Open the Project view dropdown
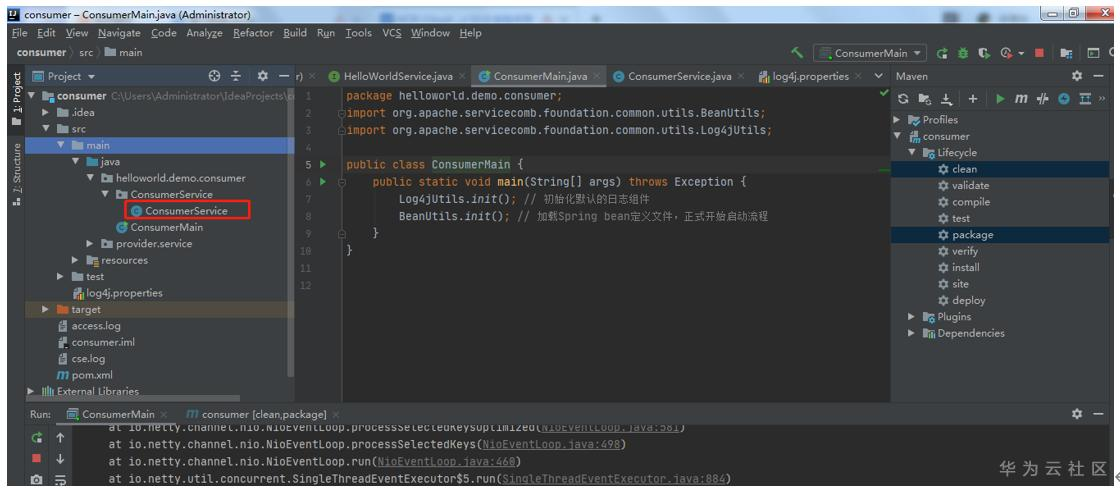Image resolution: width=1120 pixels, height=494 pixels. (x=64, y=76)
